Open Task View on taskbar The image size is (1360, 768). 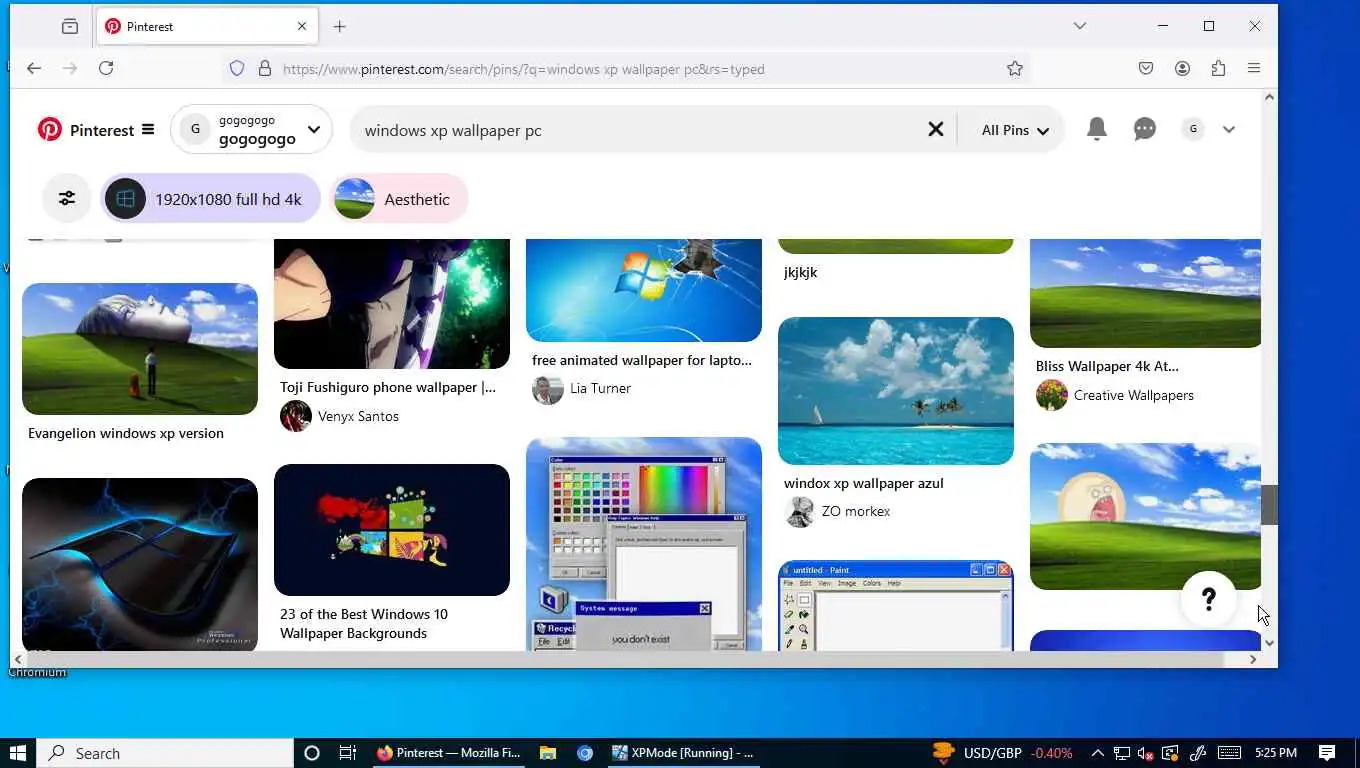(347, 753)
